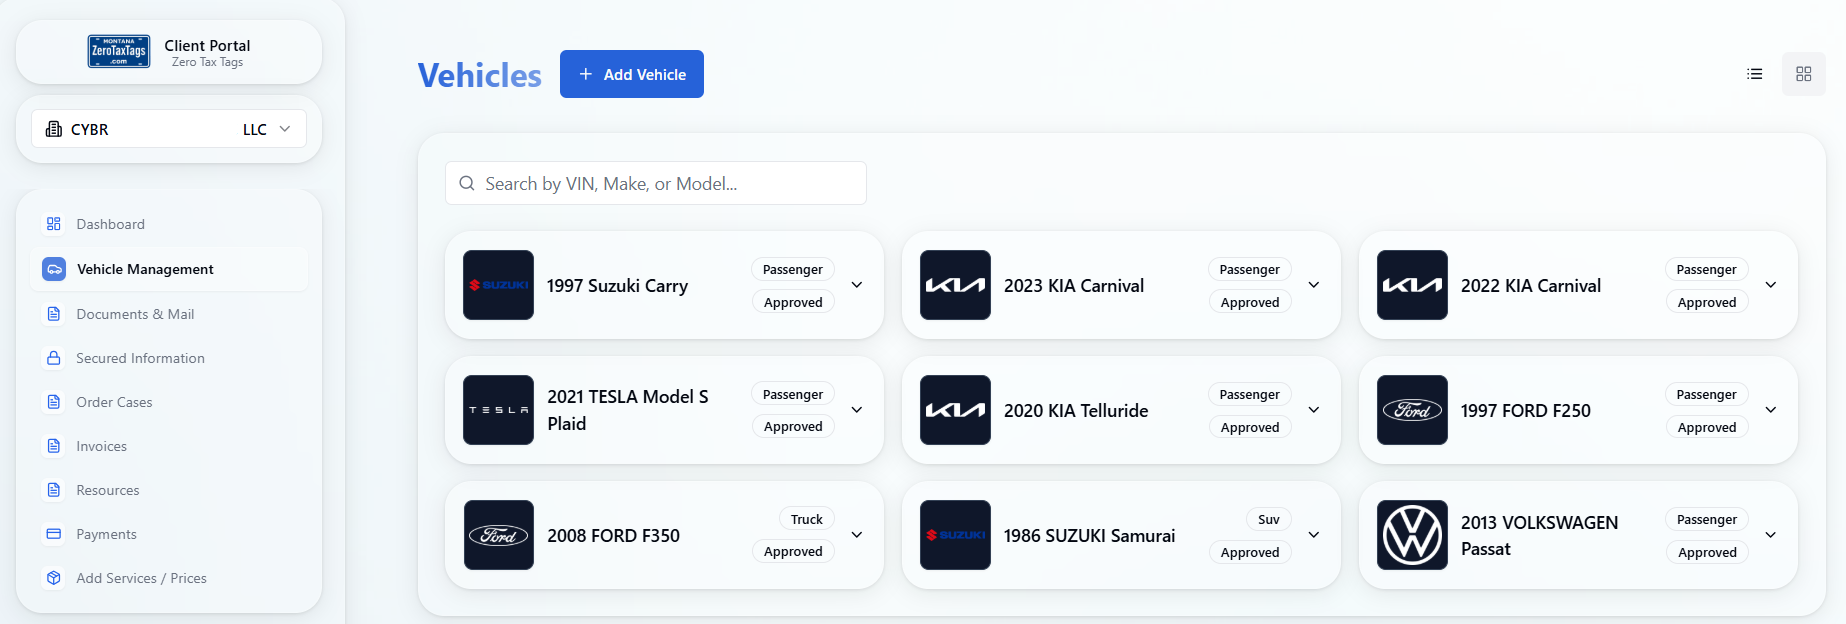Expand the 2023 KIA Carnival card
Image resolution: width=1846 pixels, height=624 pixels.
[x=1314, y=285]
